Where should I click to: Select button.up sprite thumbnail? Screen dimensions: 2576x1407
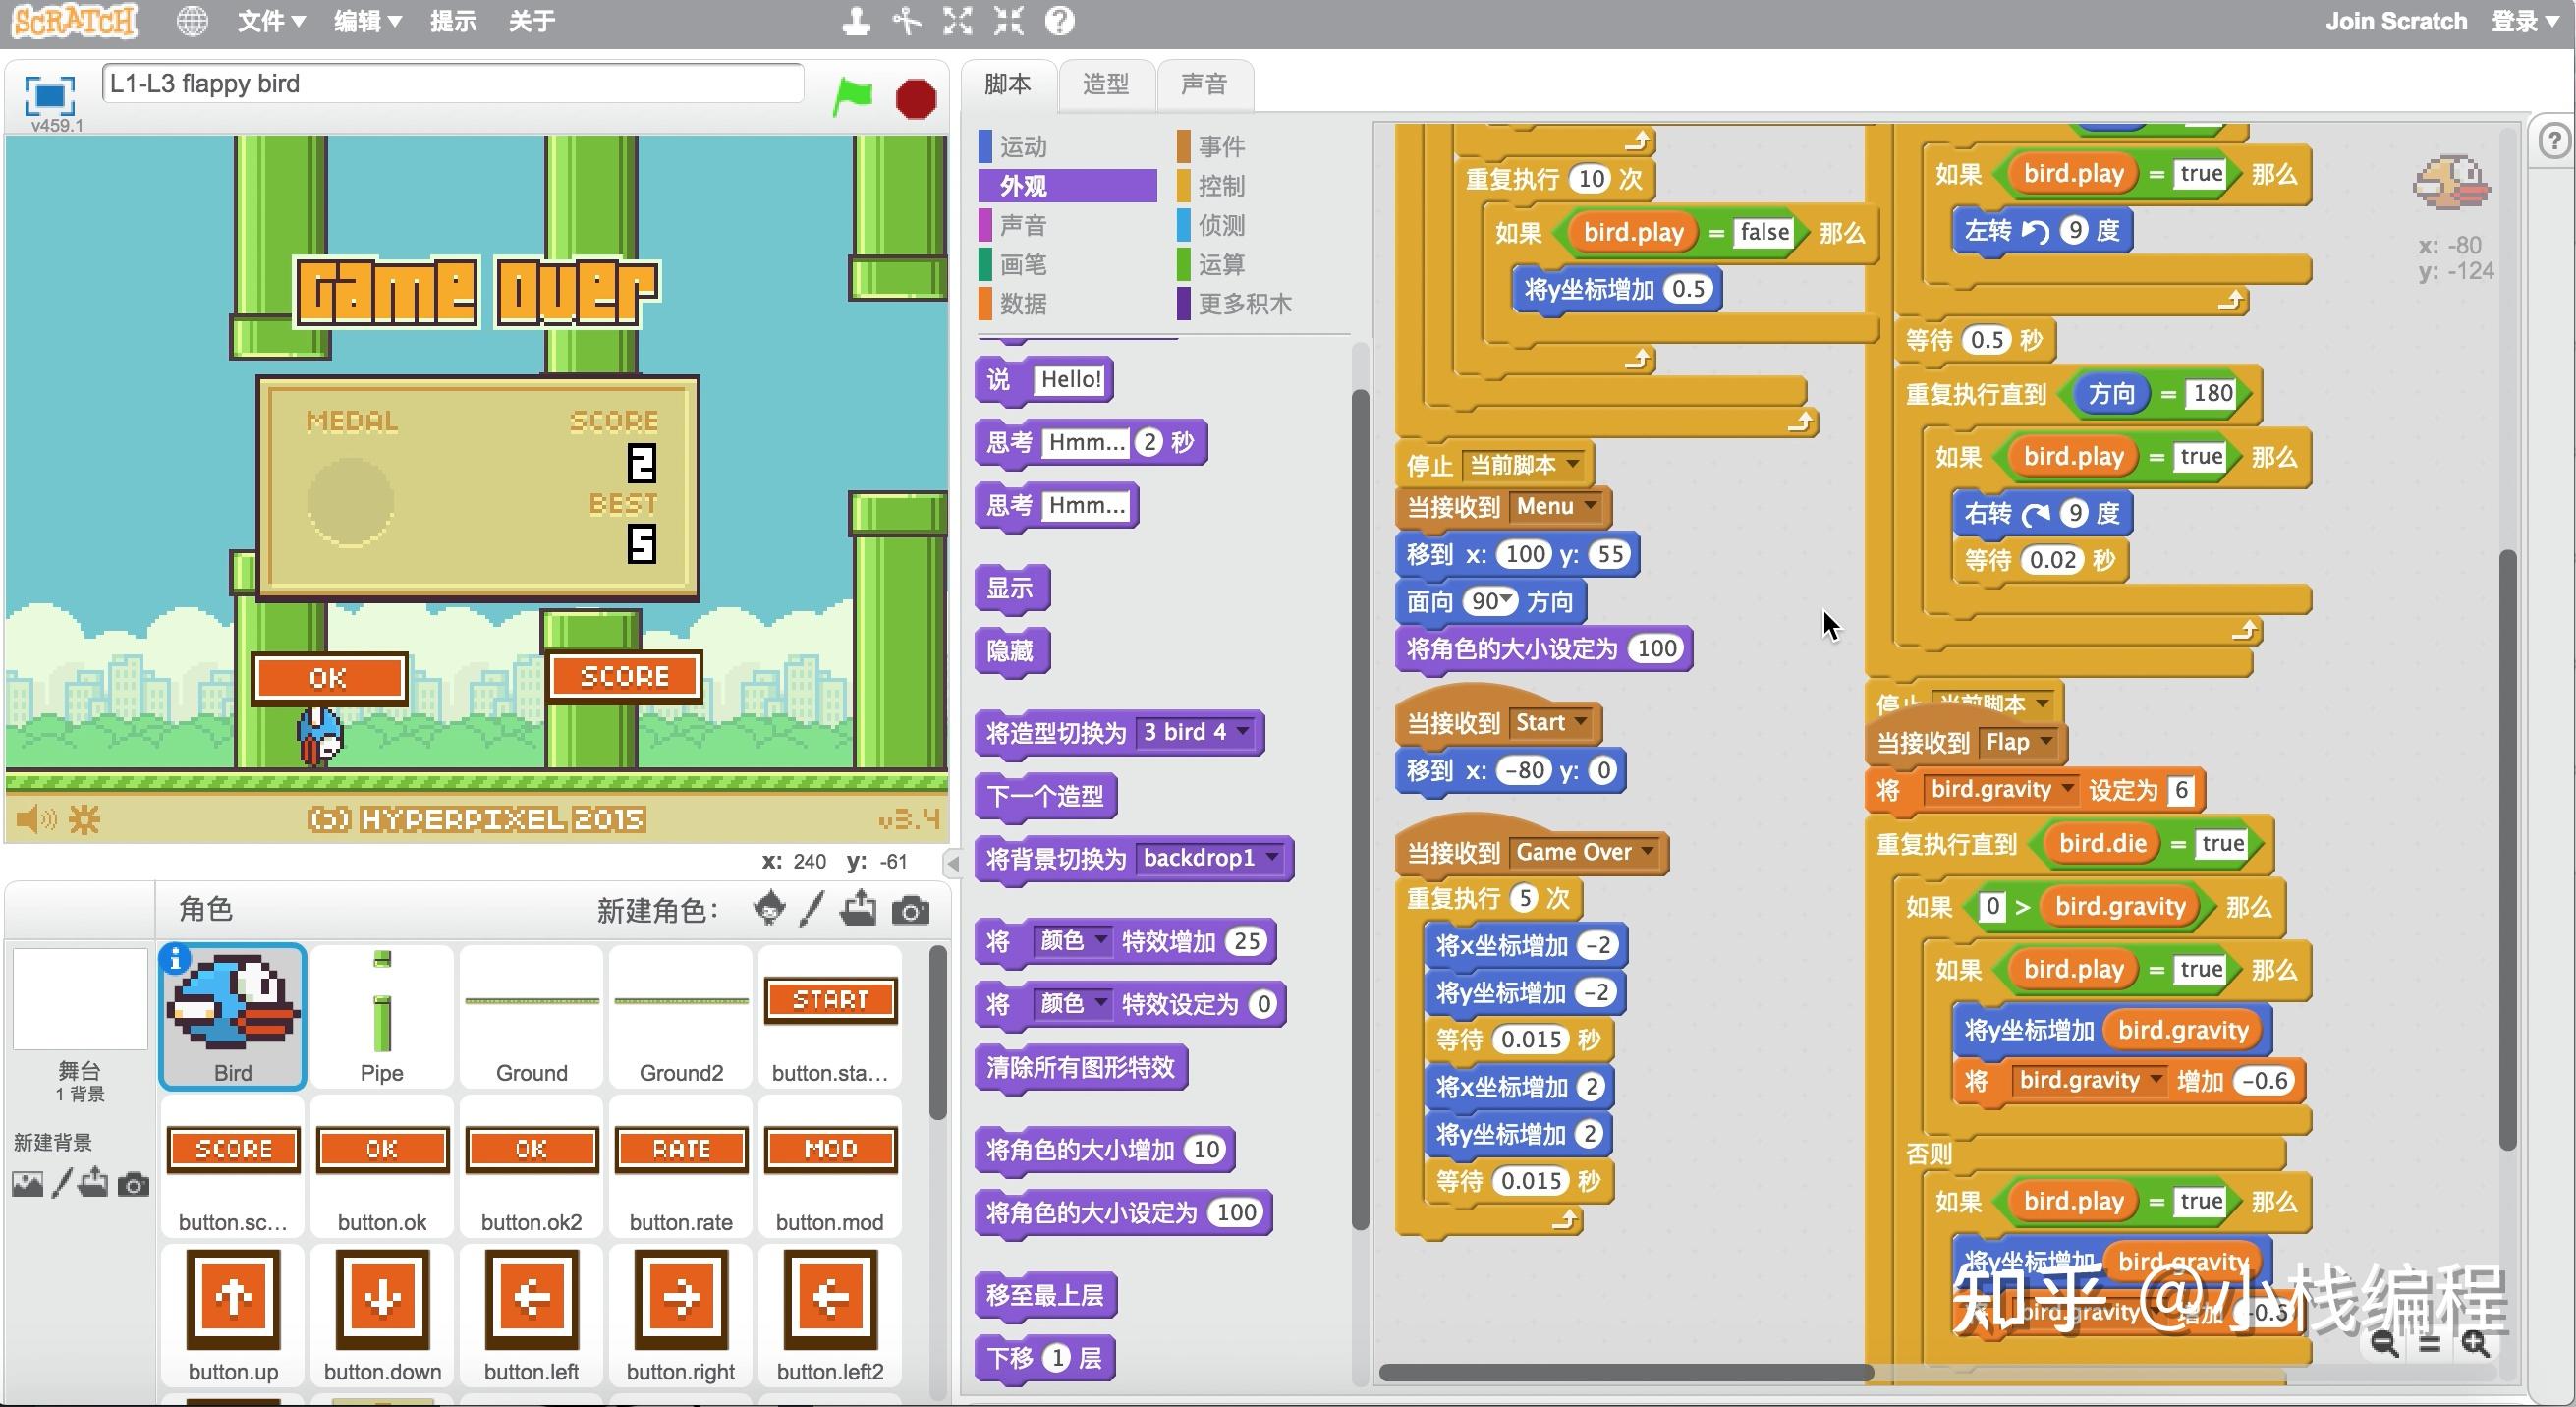[233, 1315]
